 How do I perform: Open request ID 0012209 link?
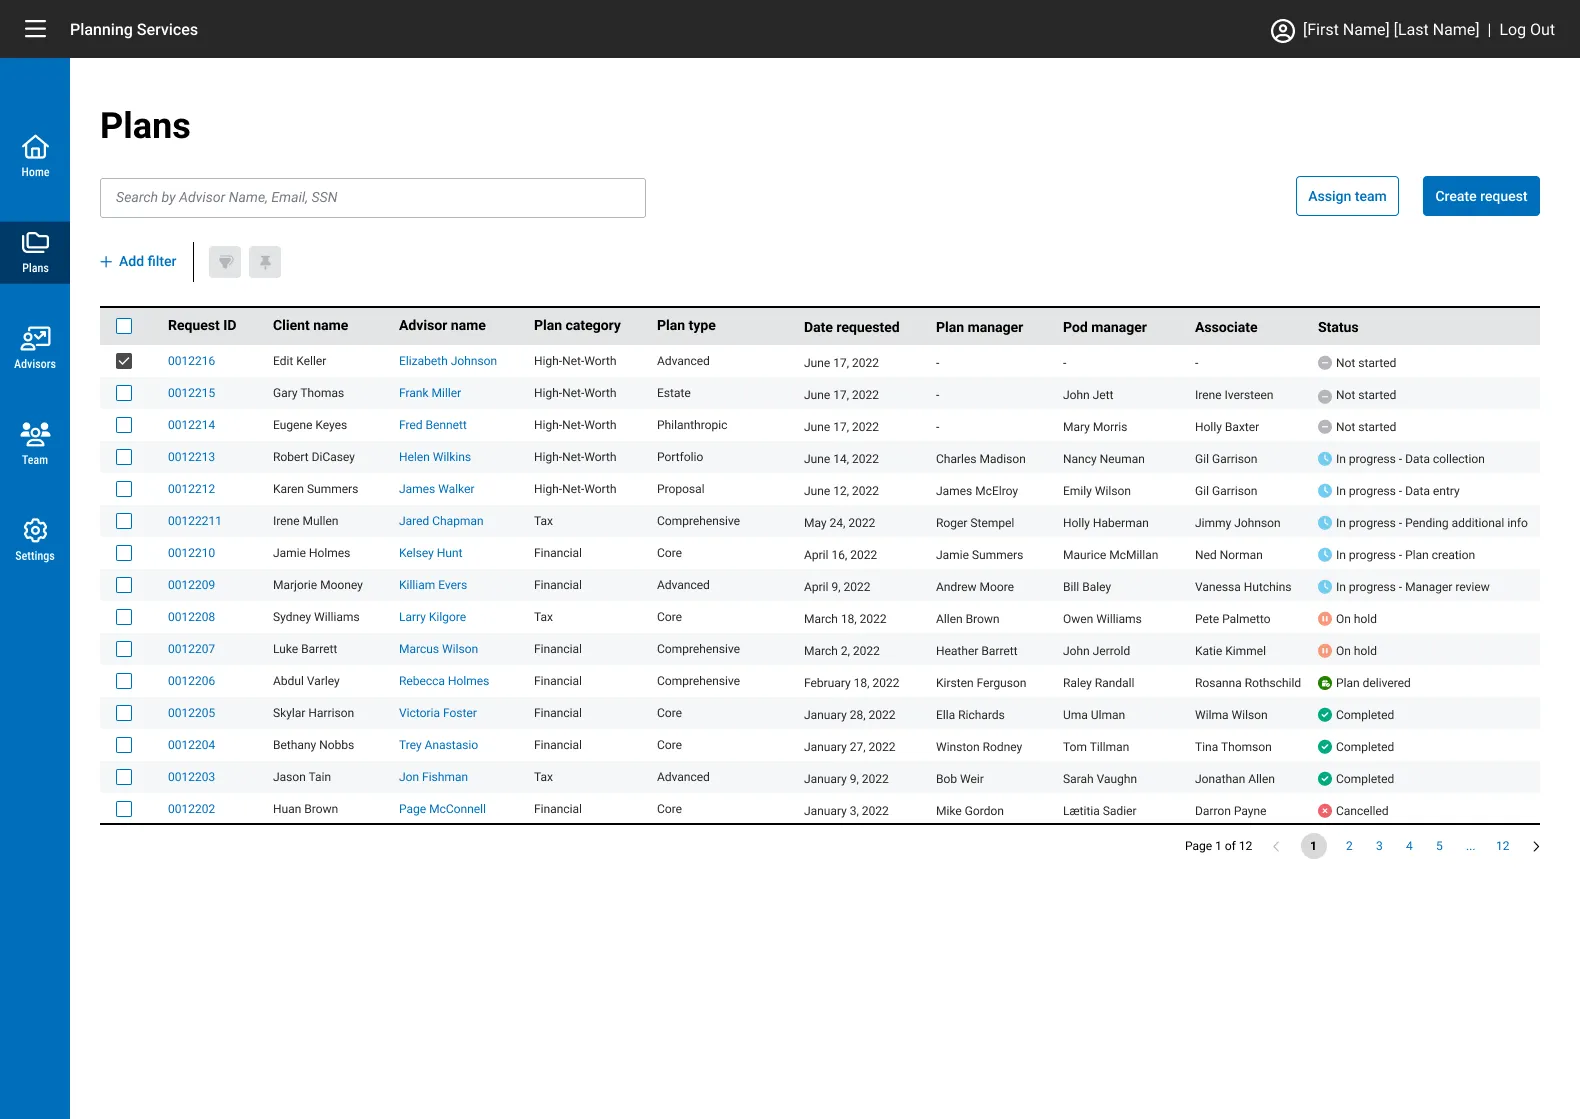(191, 585)
